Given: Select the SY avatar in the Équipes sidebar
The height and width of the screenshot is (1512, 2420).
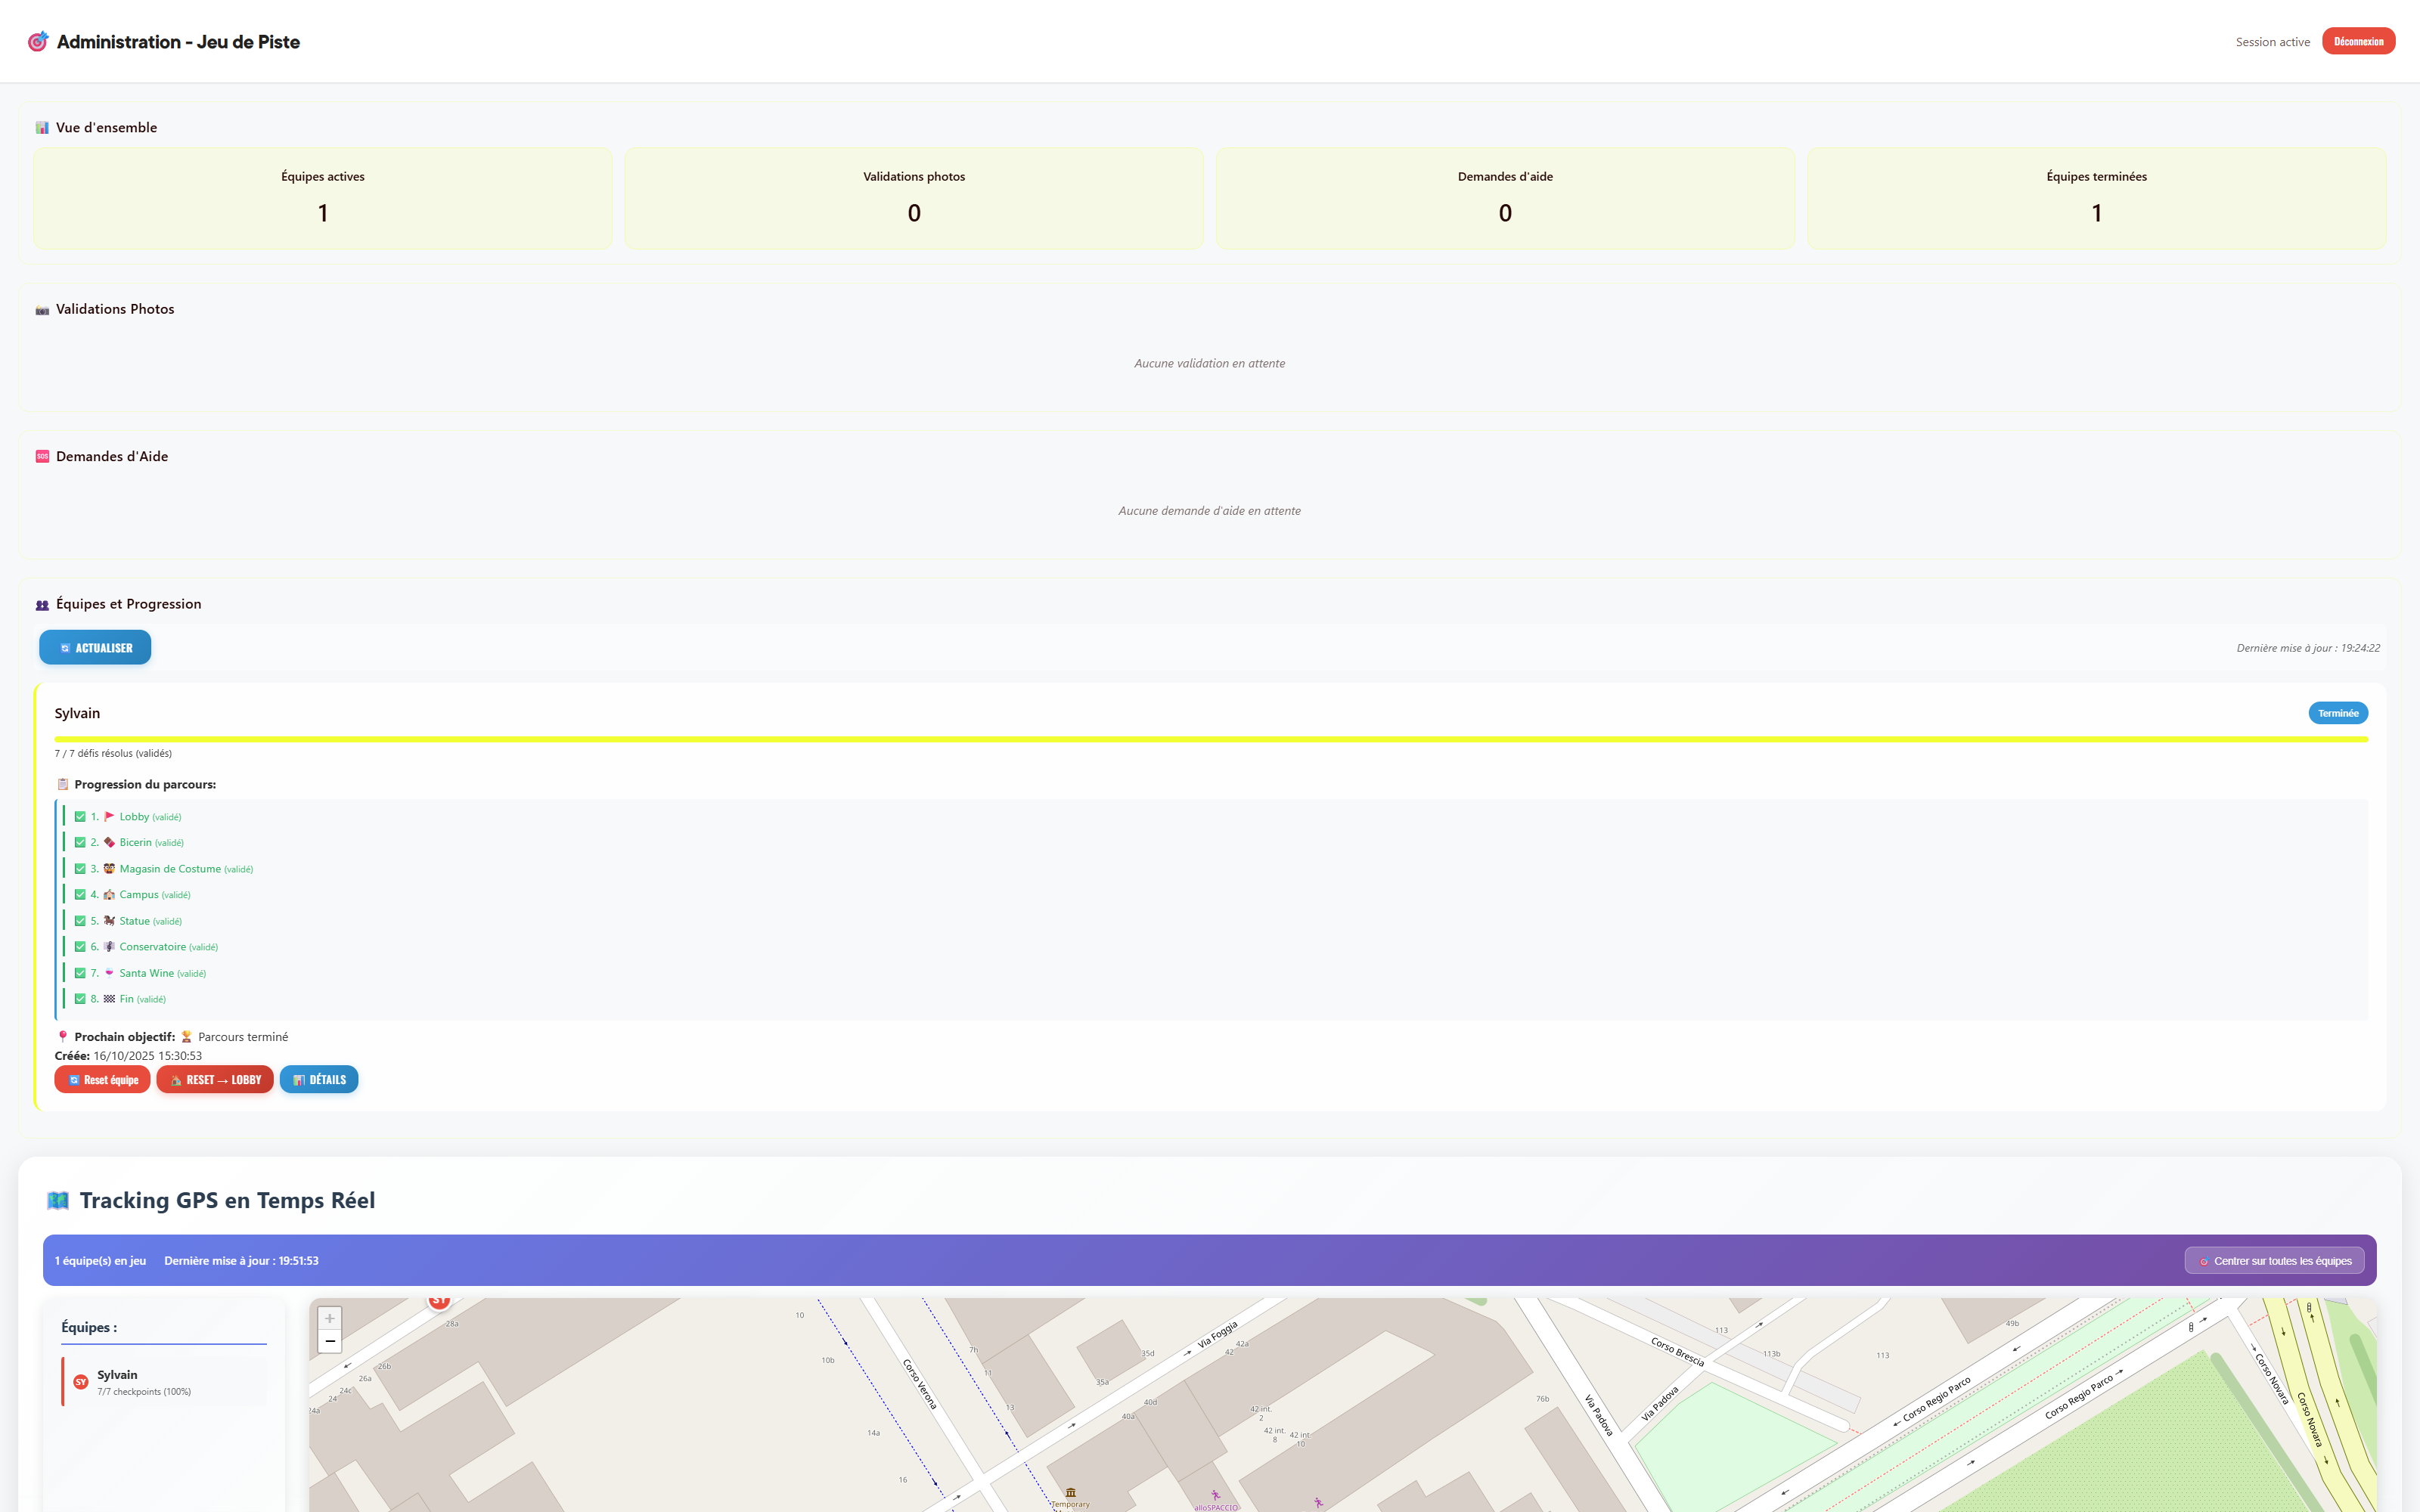Looking at the screenshot, I should pyautogui.click(x=80, y=1381).
